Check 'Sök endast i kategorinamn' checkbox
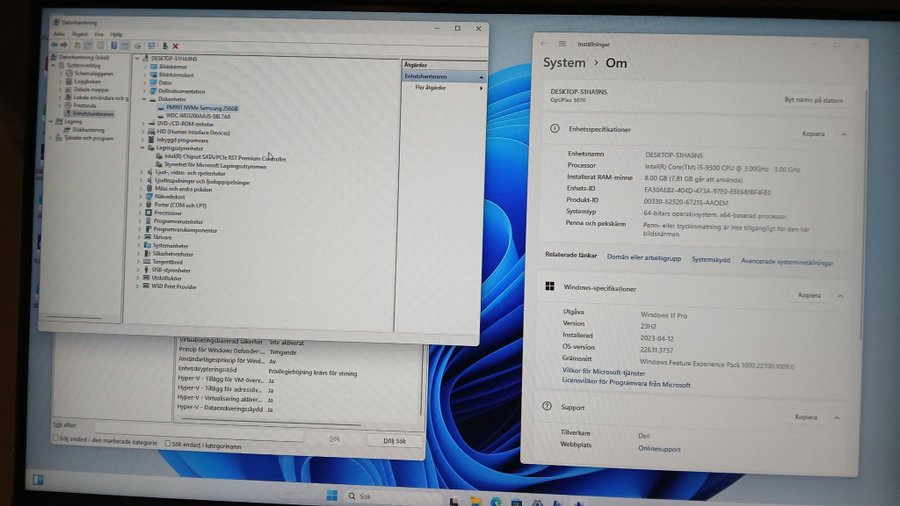Screen dimensions: 900x506 tap(165, 444)
